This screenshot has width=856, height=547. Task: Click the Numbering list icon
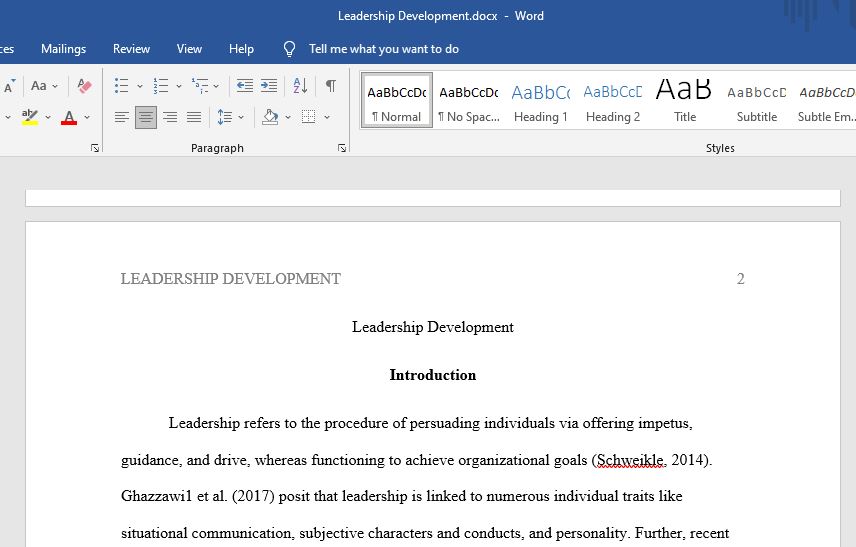coord(160,86)
